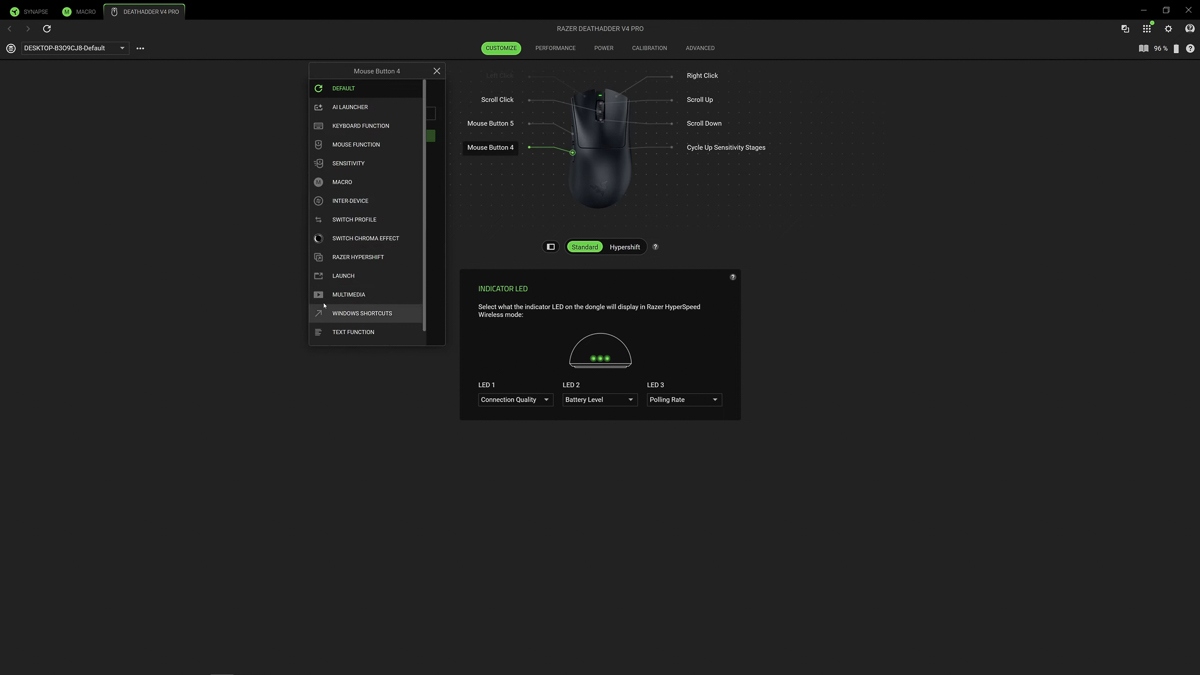Click the profile icon left of dropdown
This screenshot has height=675, width=1200.
(x=11, y=48)
